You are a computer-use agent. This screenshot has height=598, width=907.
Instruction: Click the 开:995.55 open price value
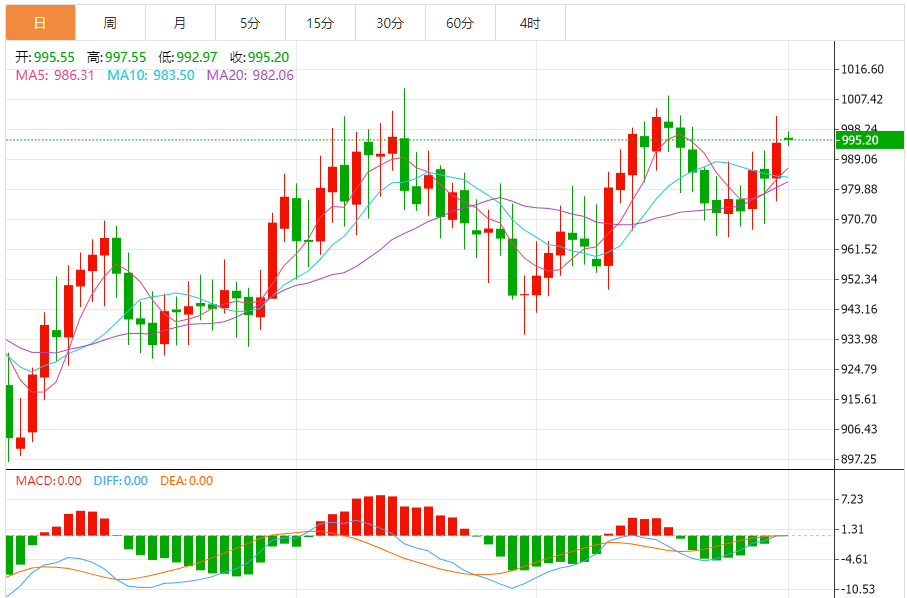point(45,57)
